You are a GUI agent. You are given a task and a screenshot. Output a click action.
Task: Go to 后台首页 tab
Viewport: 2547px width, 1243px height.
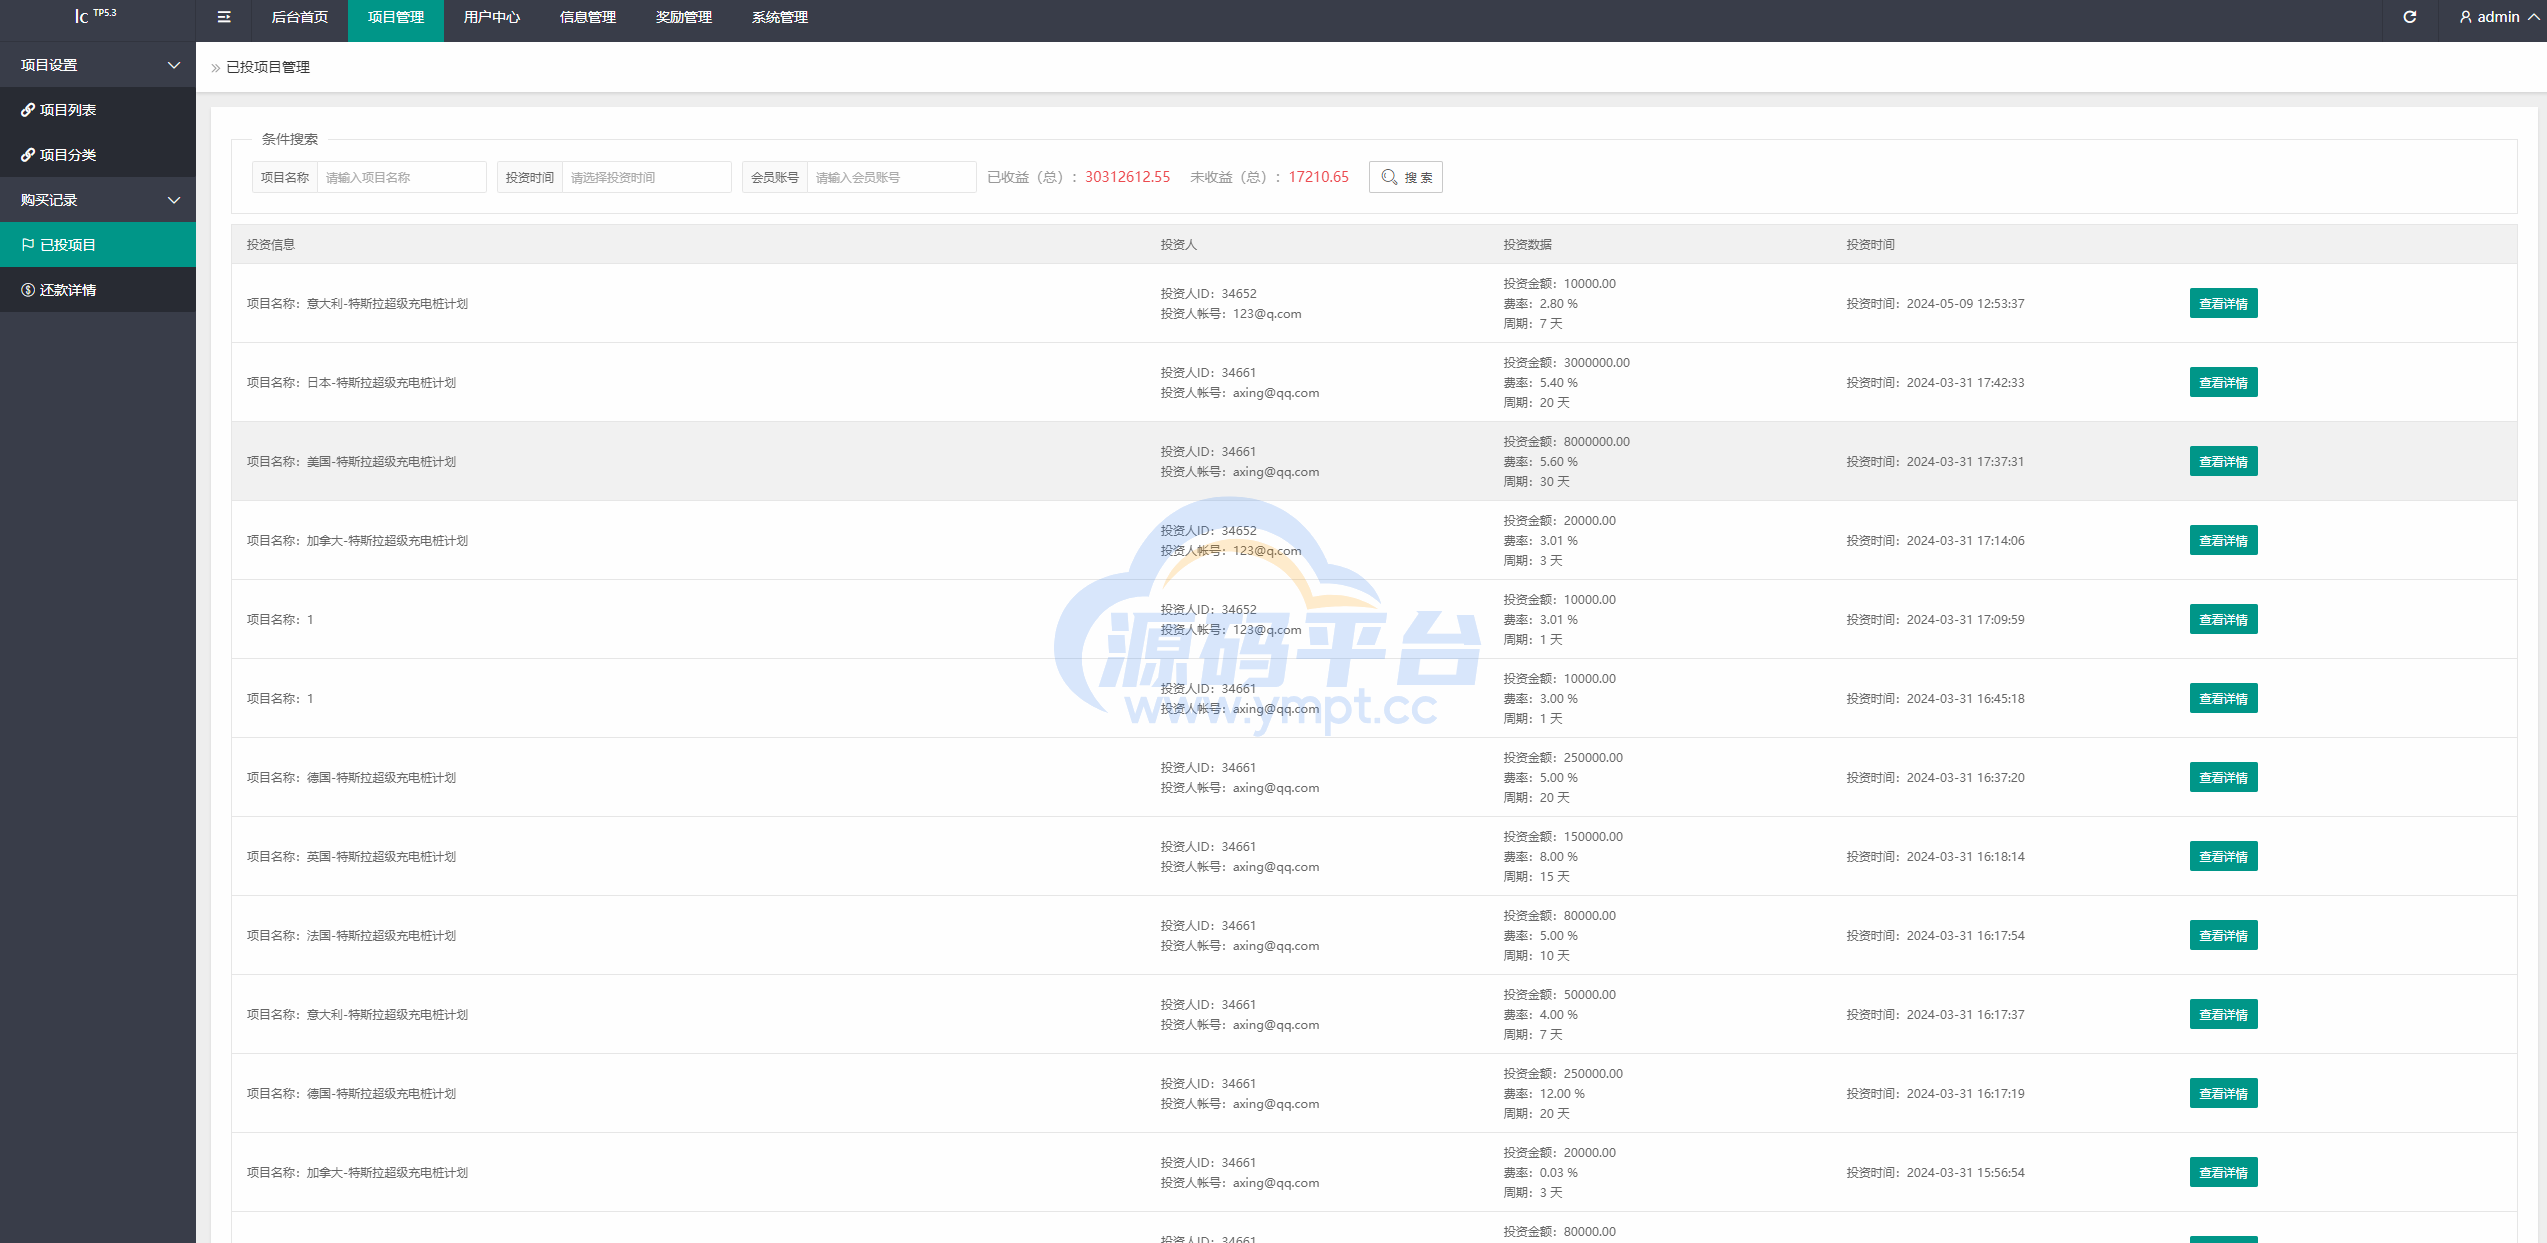(x=300, y=17)
